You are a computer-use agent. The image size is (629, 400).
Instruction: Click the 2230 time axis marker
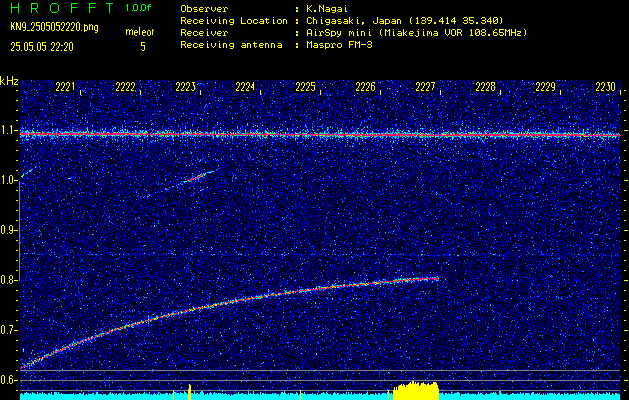[x=606, y=87]
